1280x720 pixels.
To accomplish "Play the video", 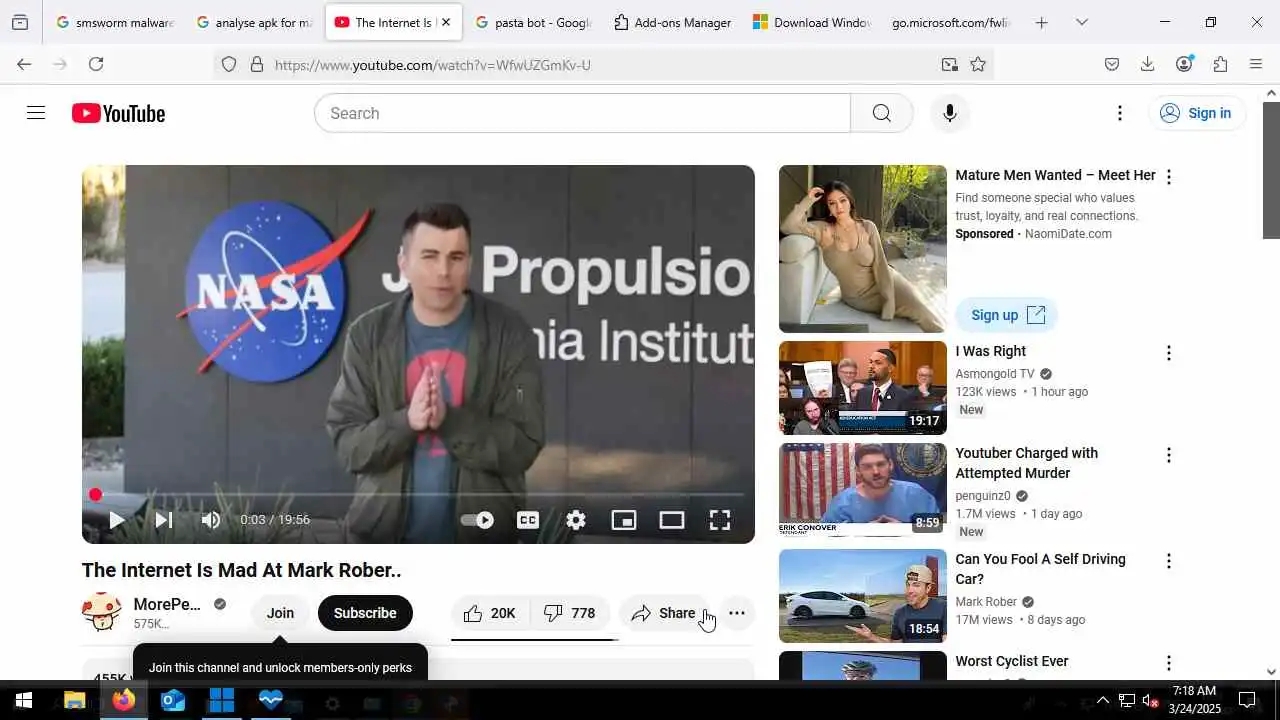I will (116, 520).
